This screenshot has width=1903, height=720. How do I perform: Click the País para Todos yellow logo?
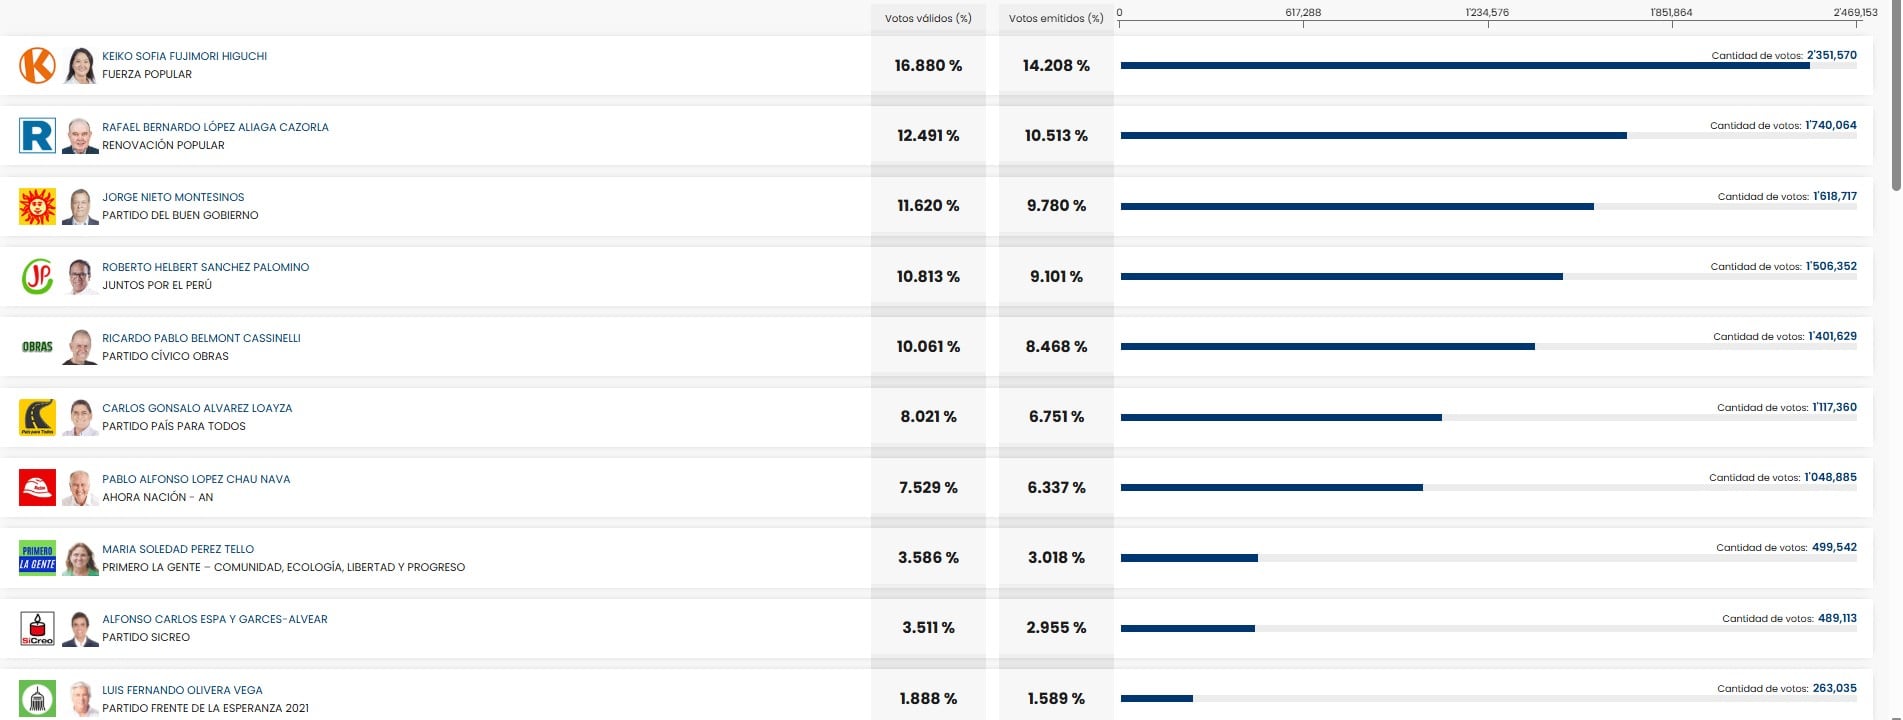(x=37, y=417)
